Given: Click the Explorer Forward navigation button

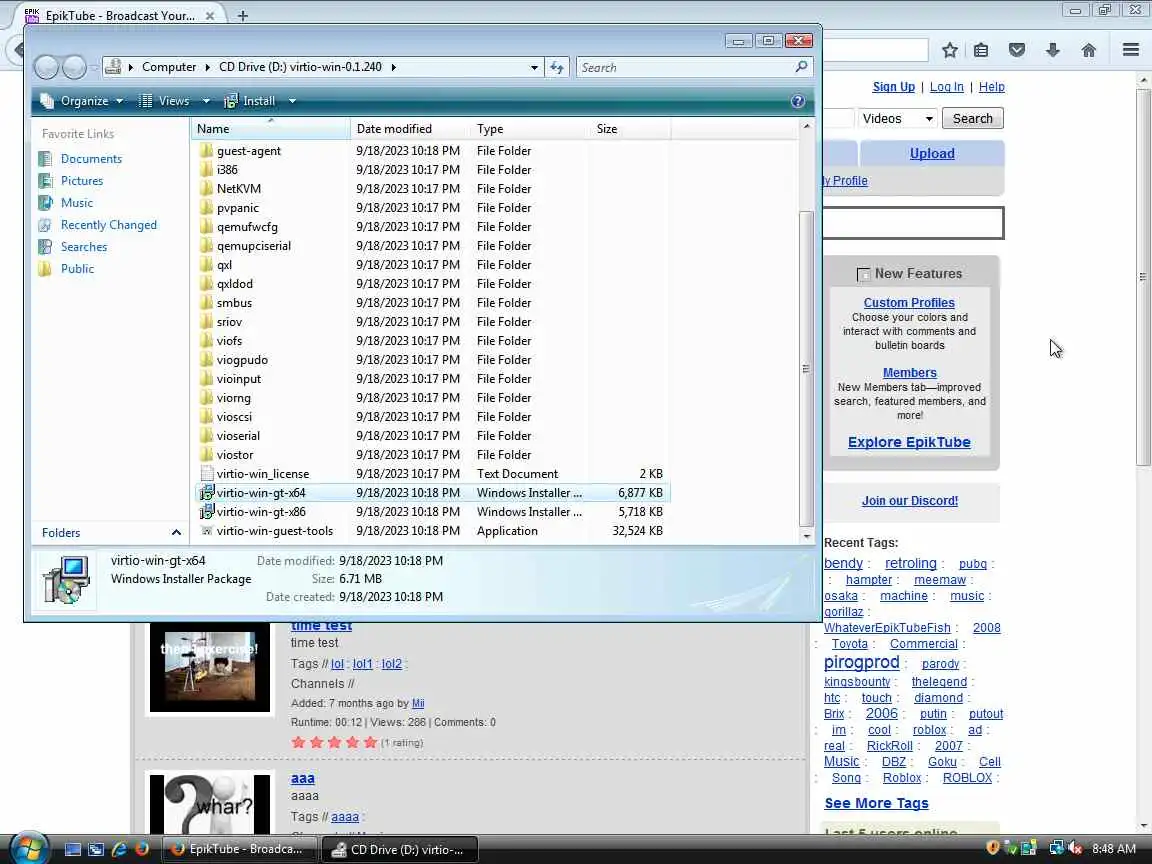Looking at the screenshot, I should coord(73,68).
